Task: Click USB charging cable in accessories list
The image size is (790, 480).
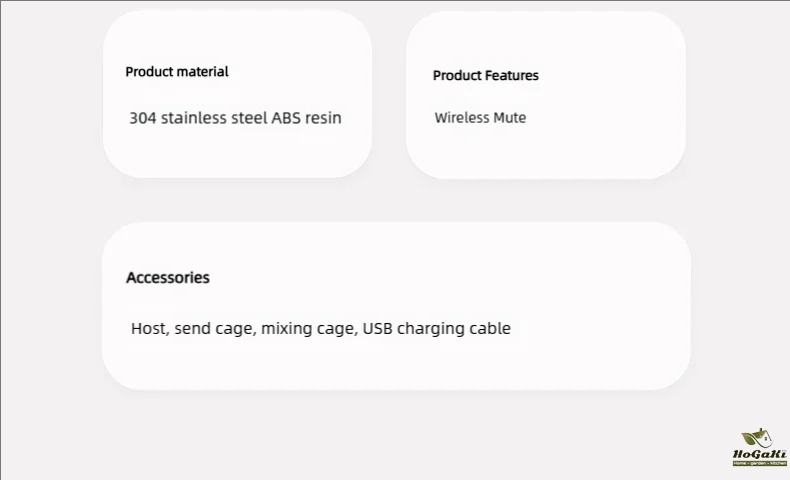Action: [437, 328]
